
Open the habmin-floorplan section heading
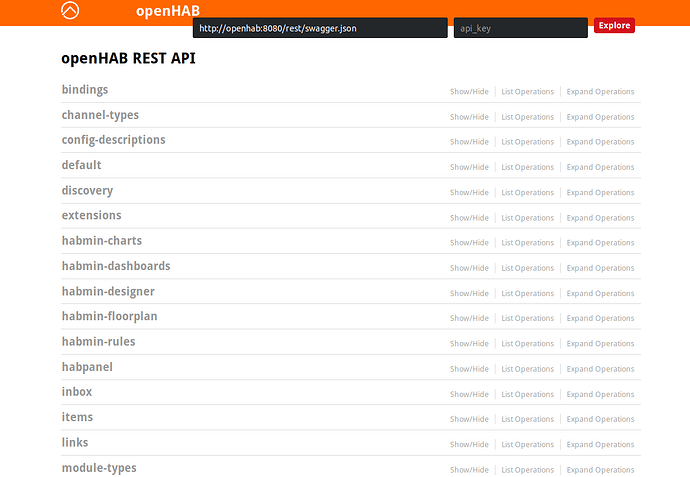[x=110, y=316]
